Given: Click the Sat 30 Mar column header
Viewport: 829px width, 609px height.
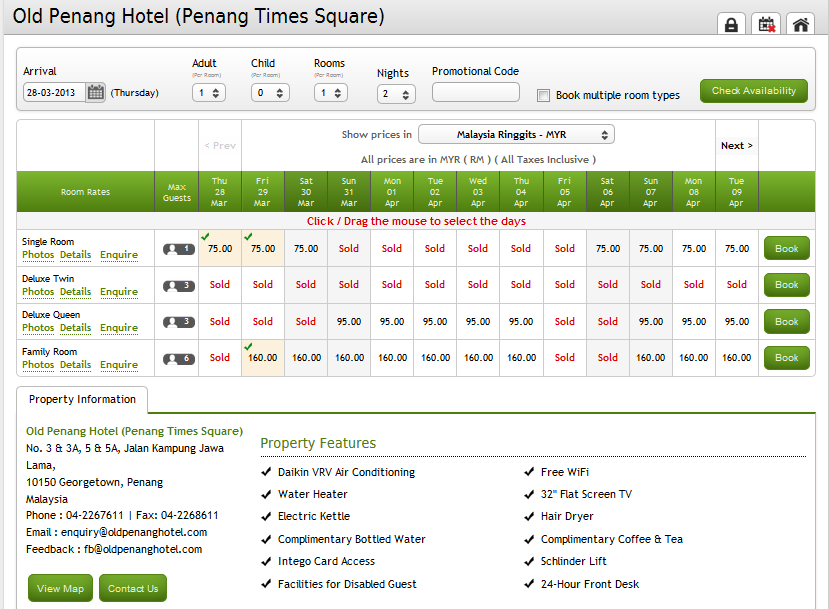Looking at the screenshot, I should point(306,192).
